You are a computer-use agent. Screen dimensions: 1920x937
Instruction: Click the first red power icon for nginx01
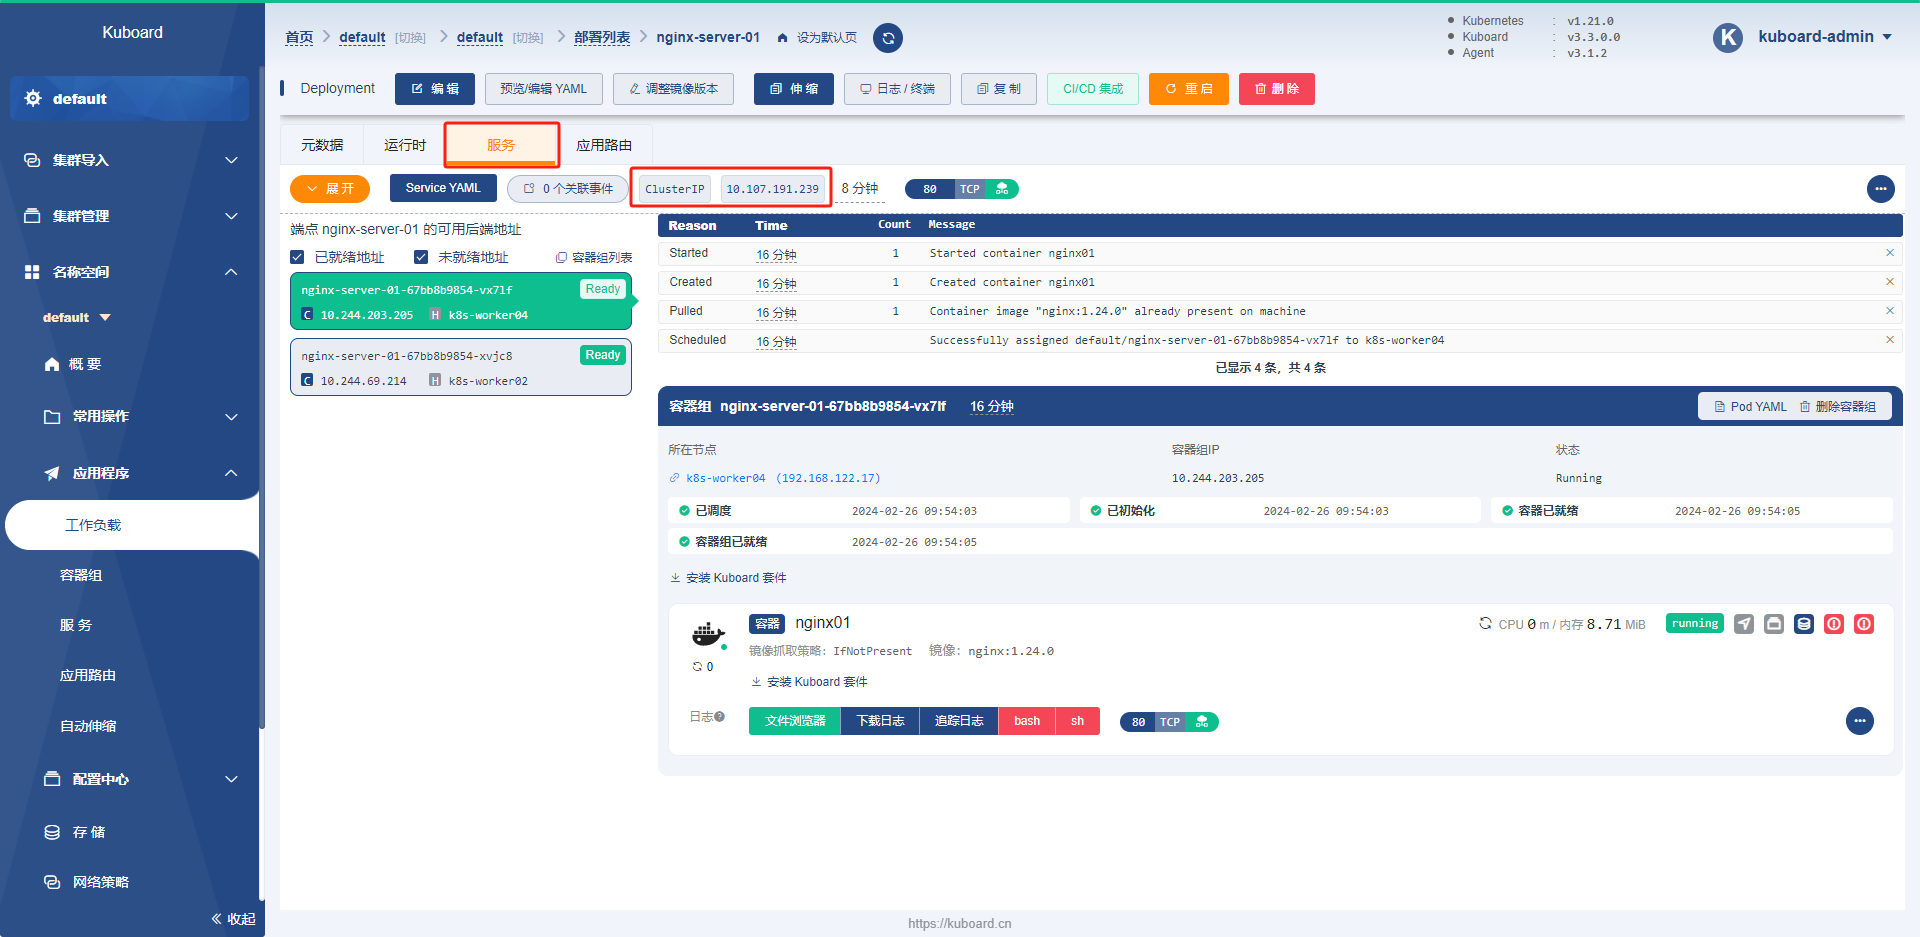point(1833,624)
